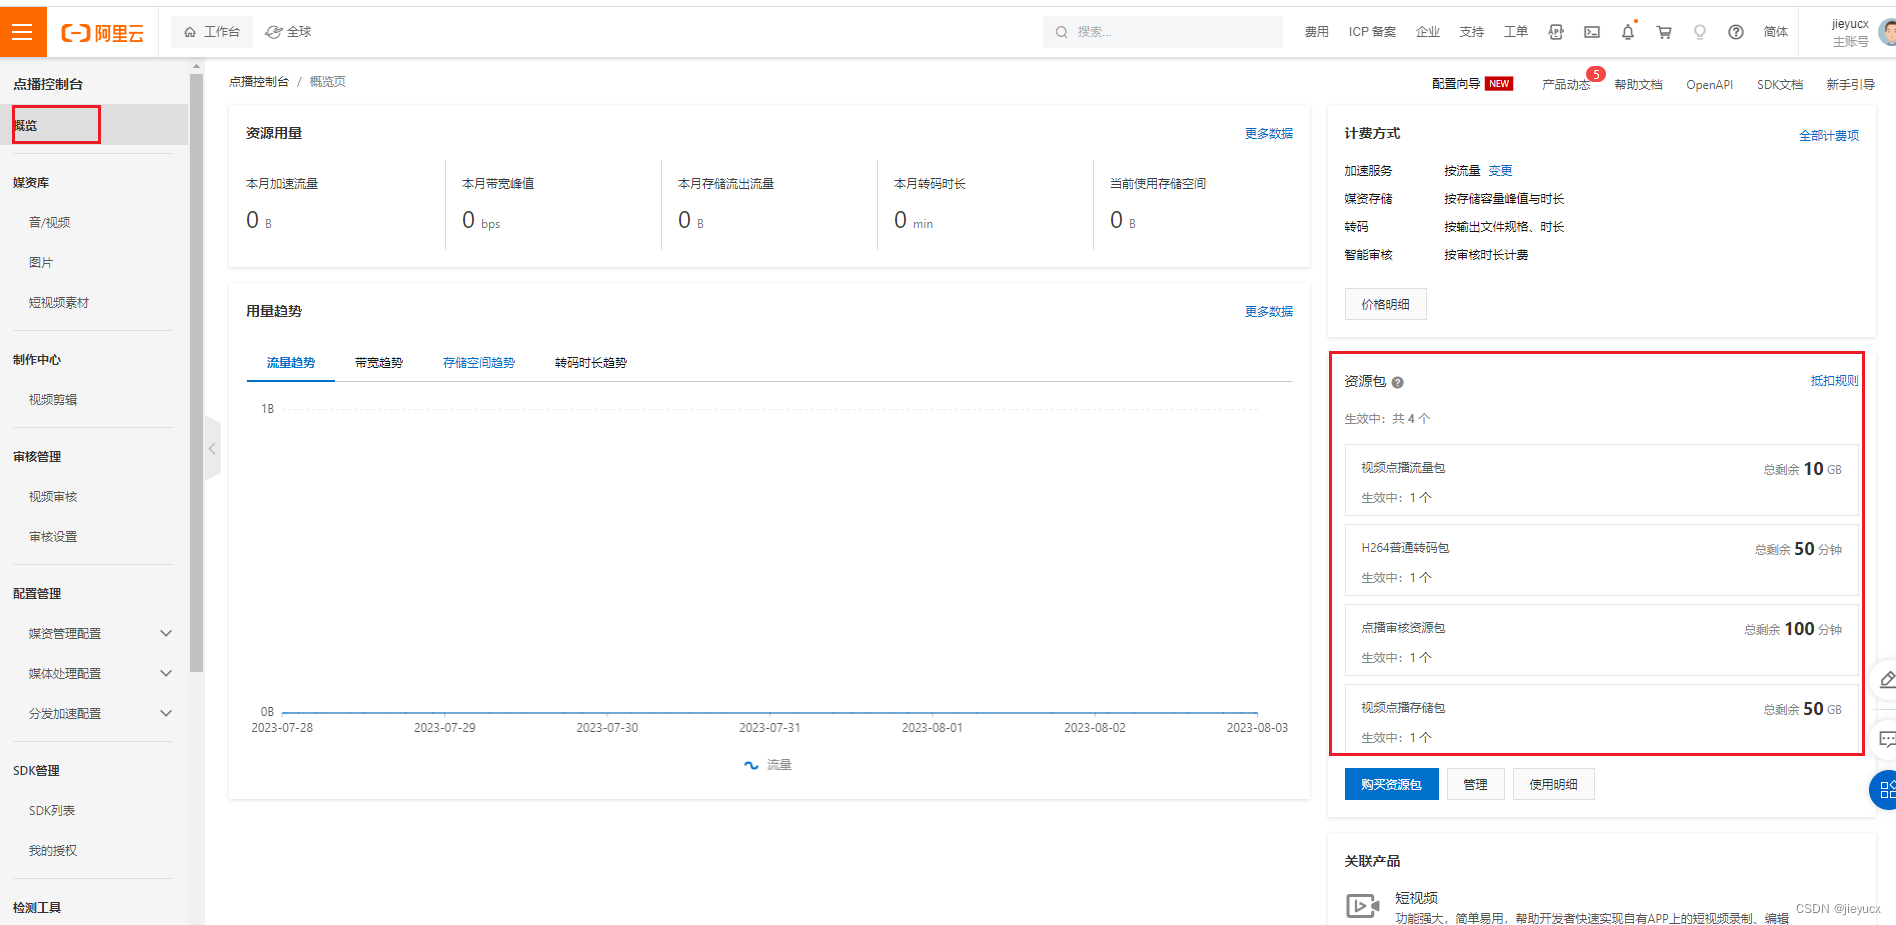Click 变更 next to 按流量
This screenshot has height=925, width=1896.
[x=1500, y=171]
